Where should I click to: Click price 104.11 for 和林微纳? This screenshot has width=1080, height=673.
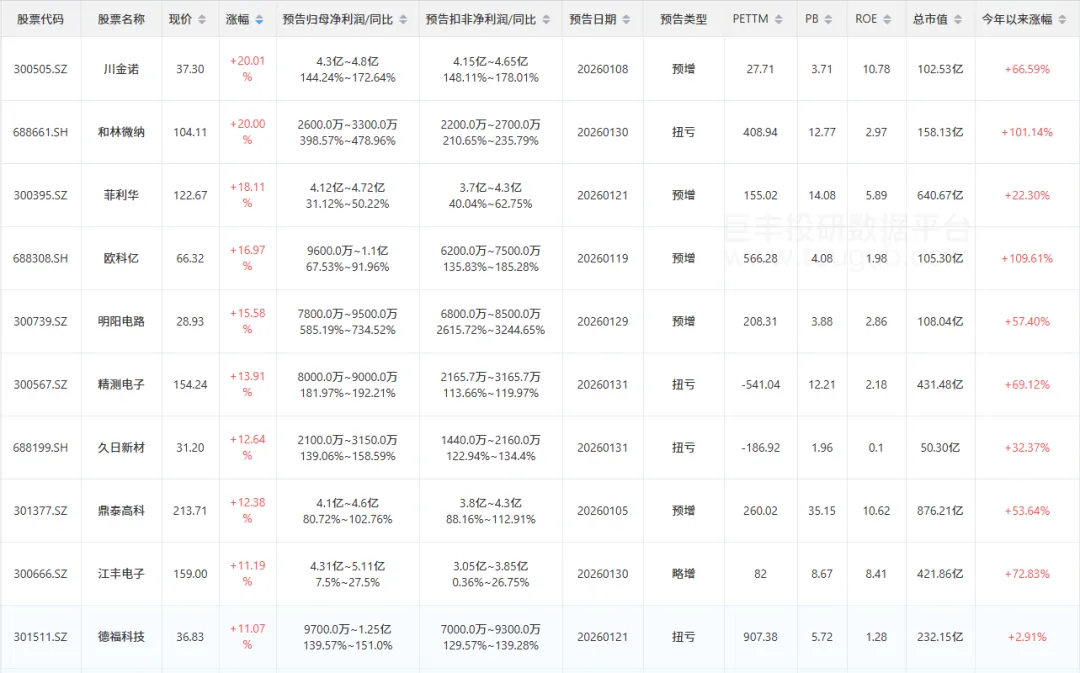(x=190, y=132)
